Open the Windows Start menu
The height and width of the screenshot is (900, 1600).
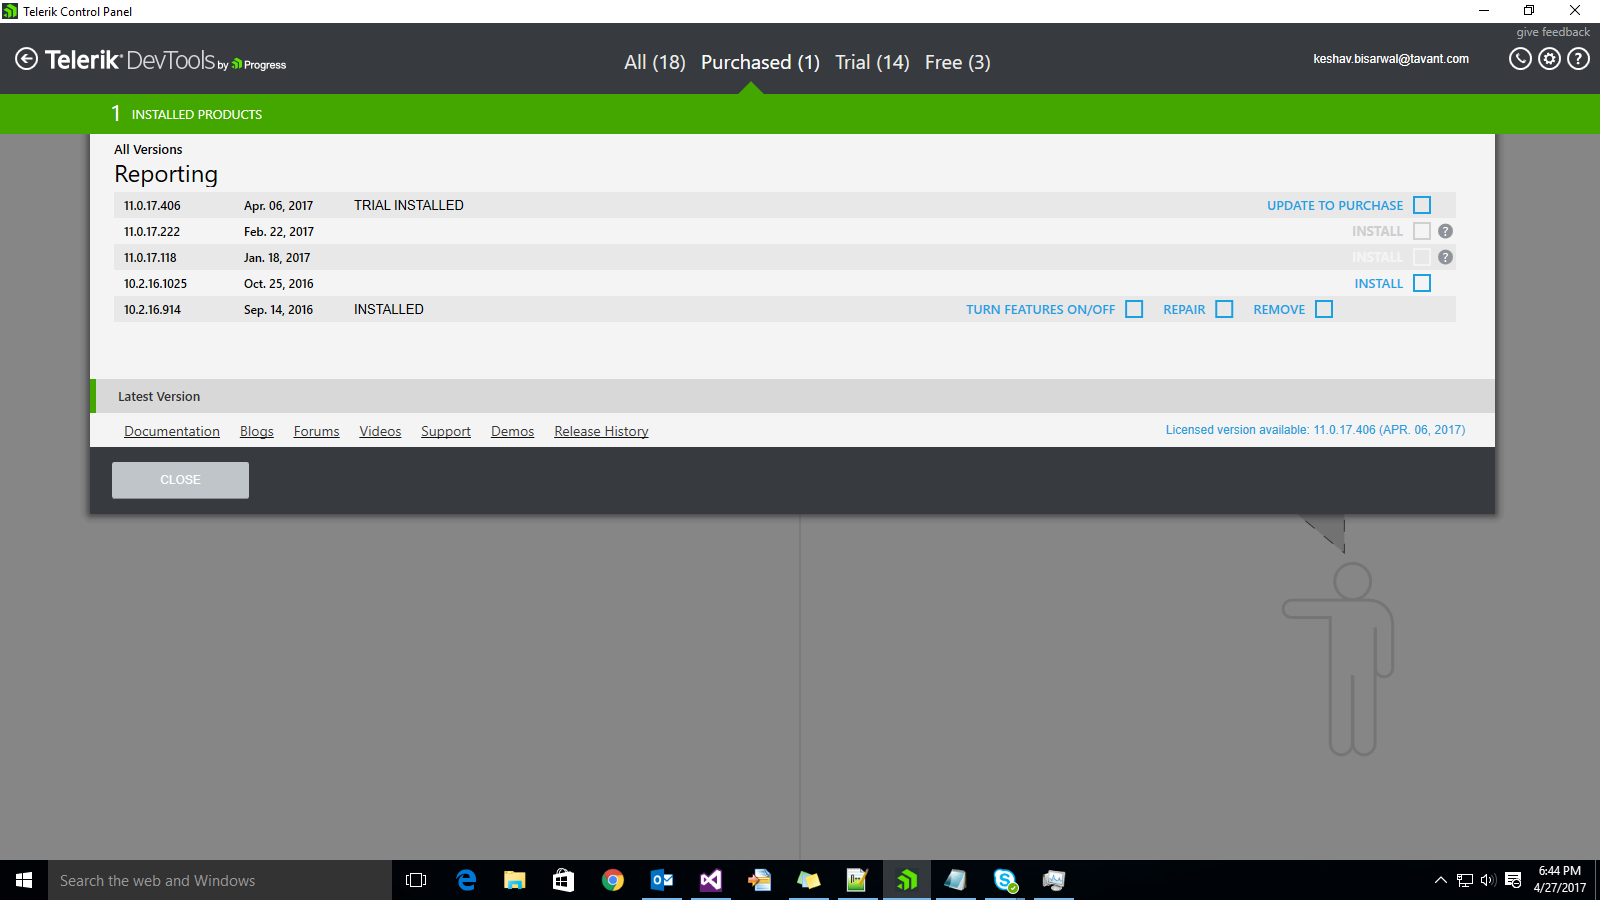(x=24, y=880)
